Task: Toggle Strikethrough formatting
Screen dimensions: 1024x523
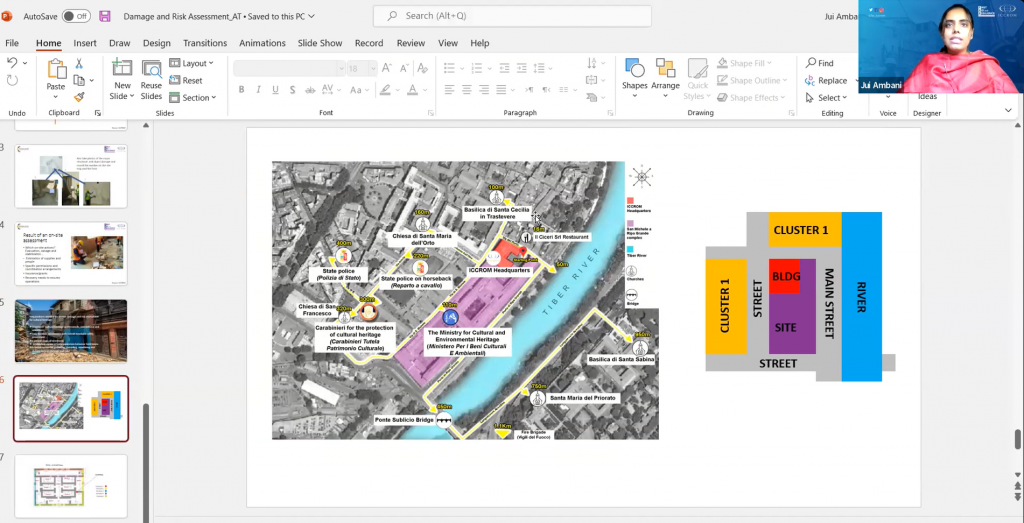Action: pyautogui.click(x=310, y=89)
